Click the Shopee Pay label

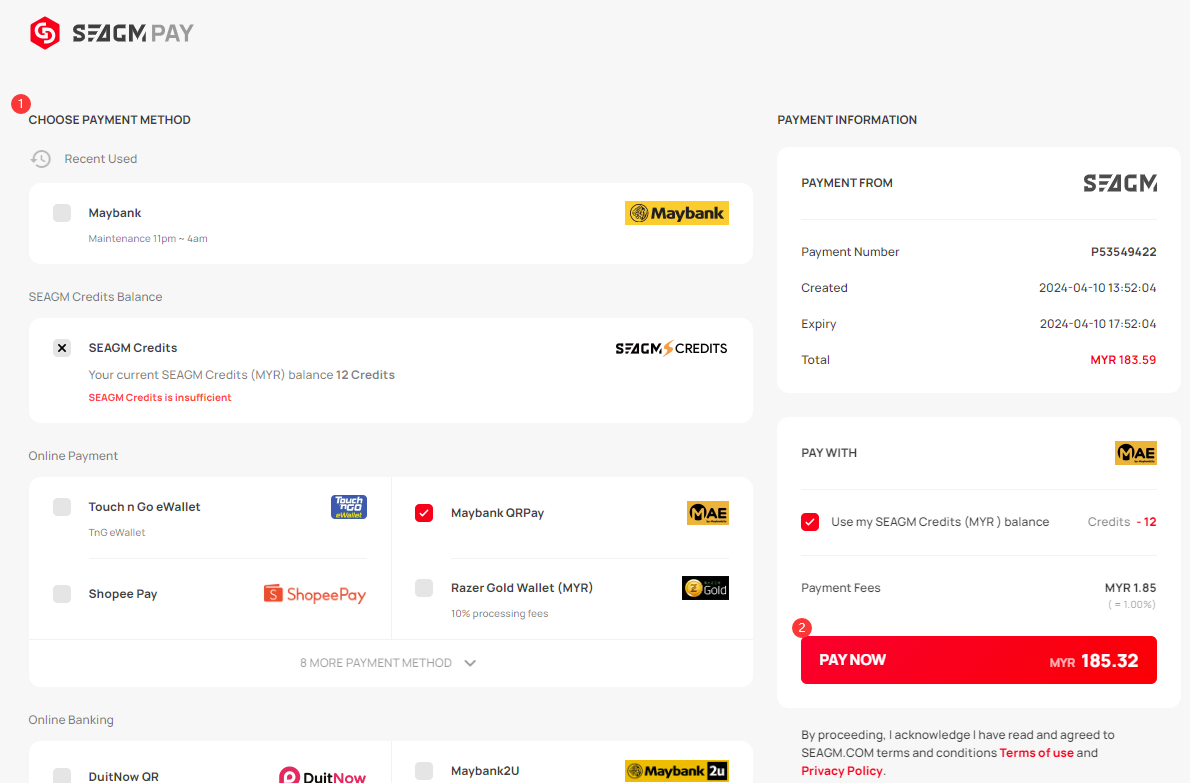(123, 594)
